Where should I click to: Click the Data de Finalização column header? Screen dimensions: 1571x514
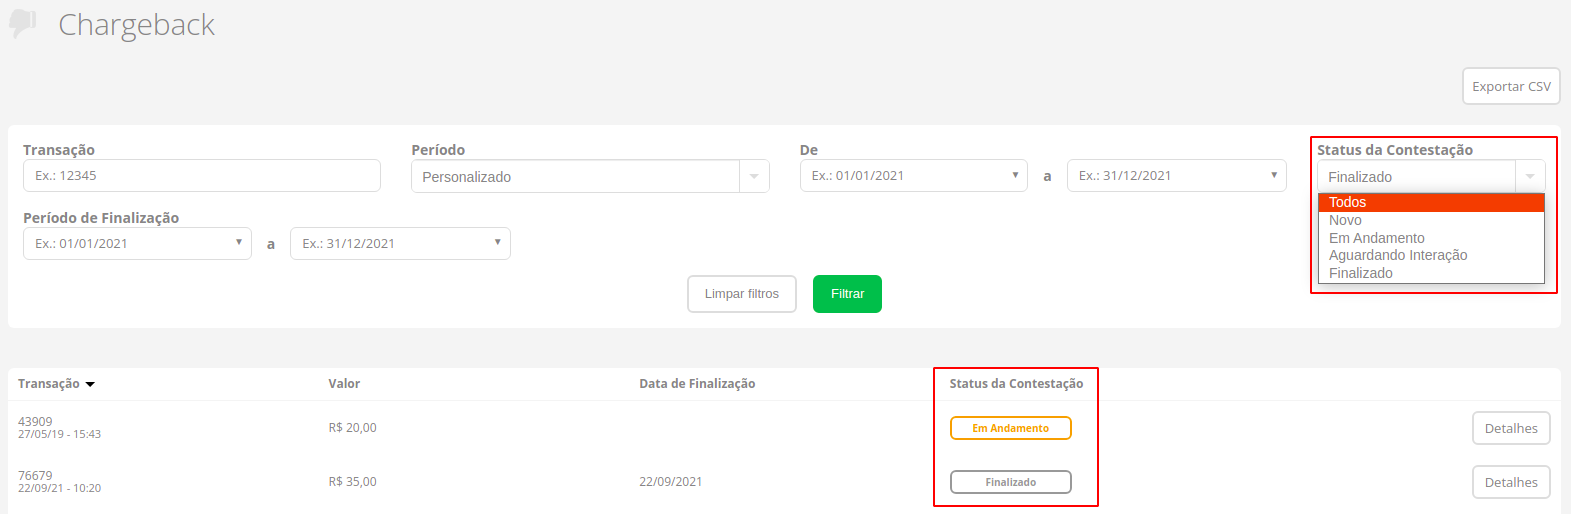pyautogui.click(x=697, y=384)
